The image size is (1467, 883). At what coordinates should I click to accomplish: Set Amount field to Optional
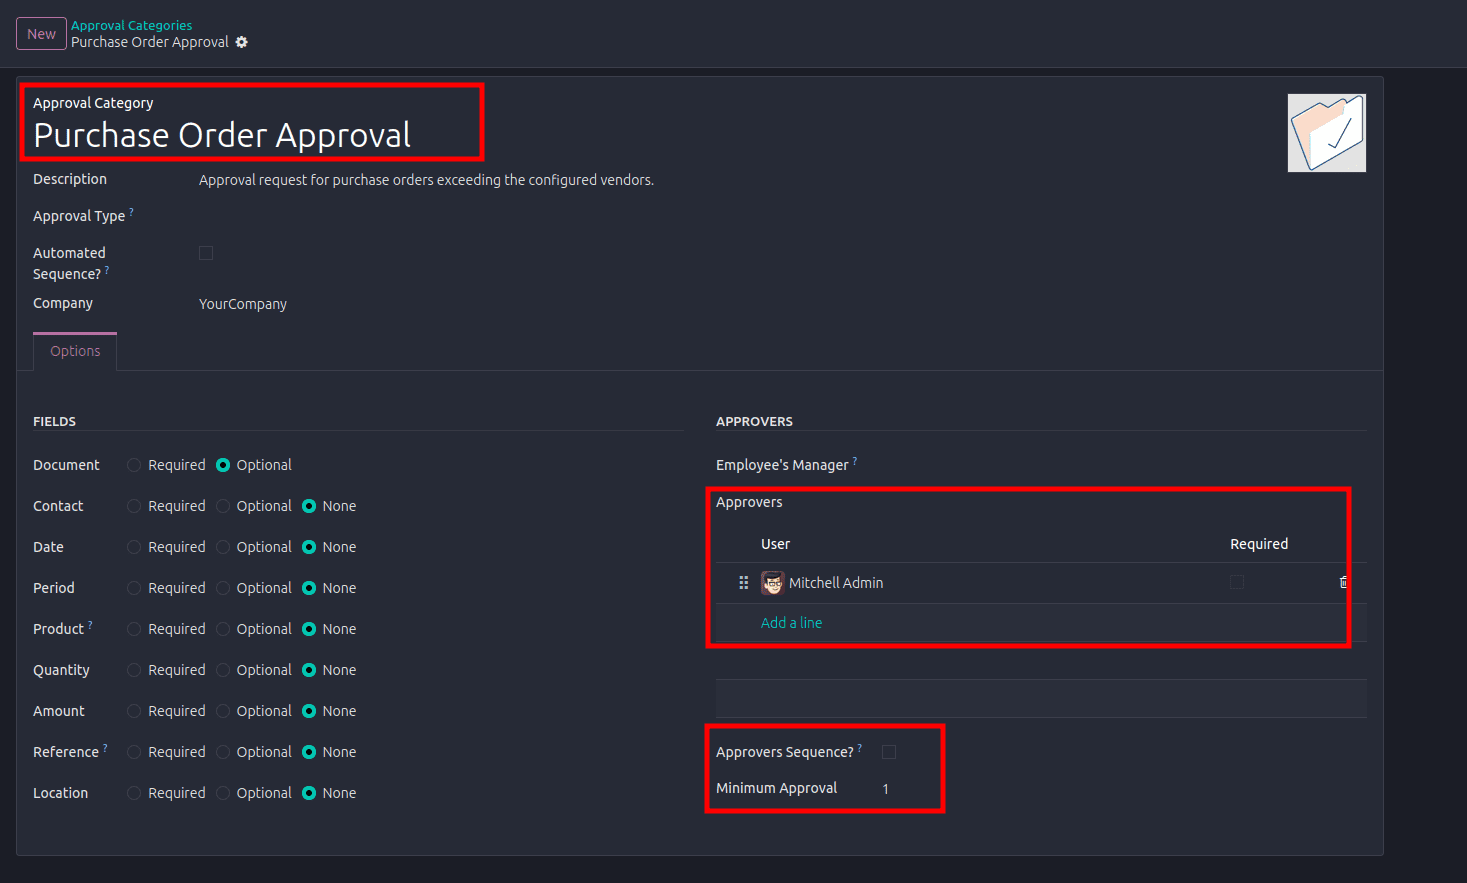(223, 711)
